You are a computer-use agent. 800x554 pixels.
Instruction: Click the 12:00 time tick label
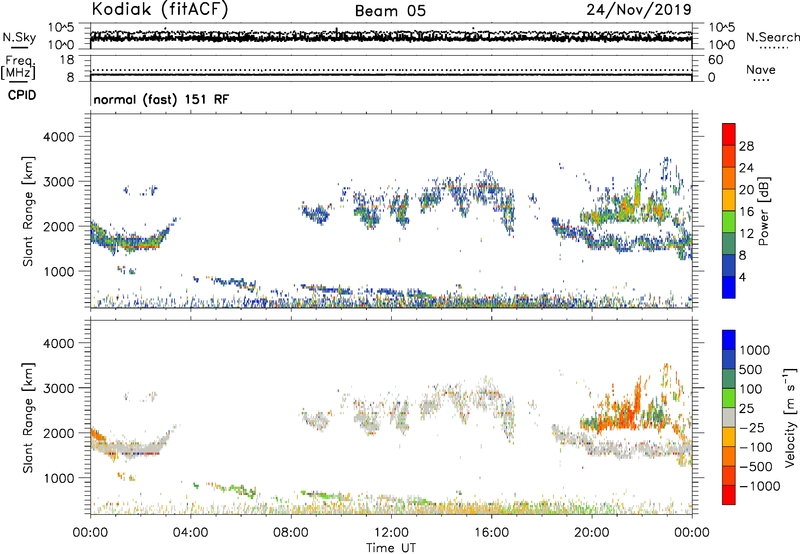click(x=391, y=533)
